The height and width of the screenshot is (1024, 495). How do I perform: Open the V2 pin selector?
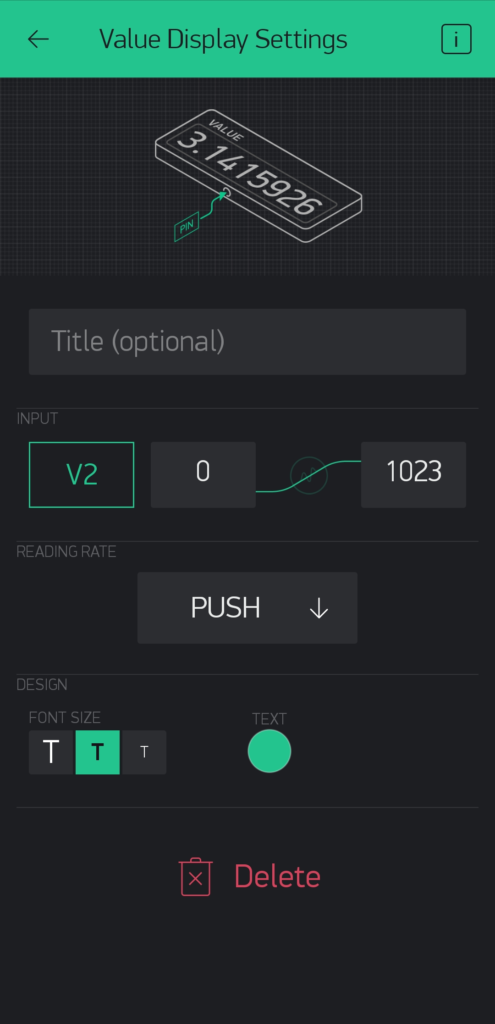[x=82, y=475]
